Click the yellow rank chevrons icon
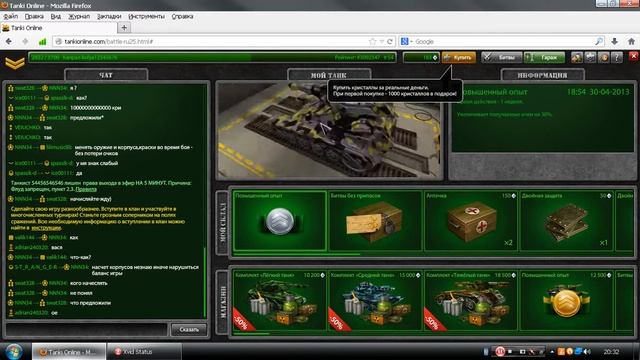Viewport: 640px width, 360px height. point(15,63)
